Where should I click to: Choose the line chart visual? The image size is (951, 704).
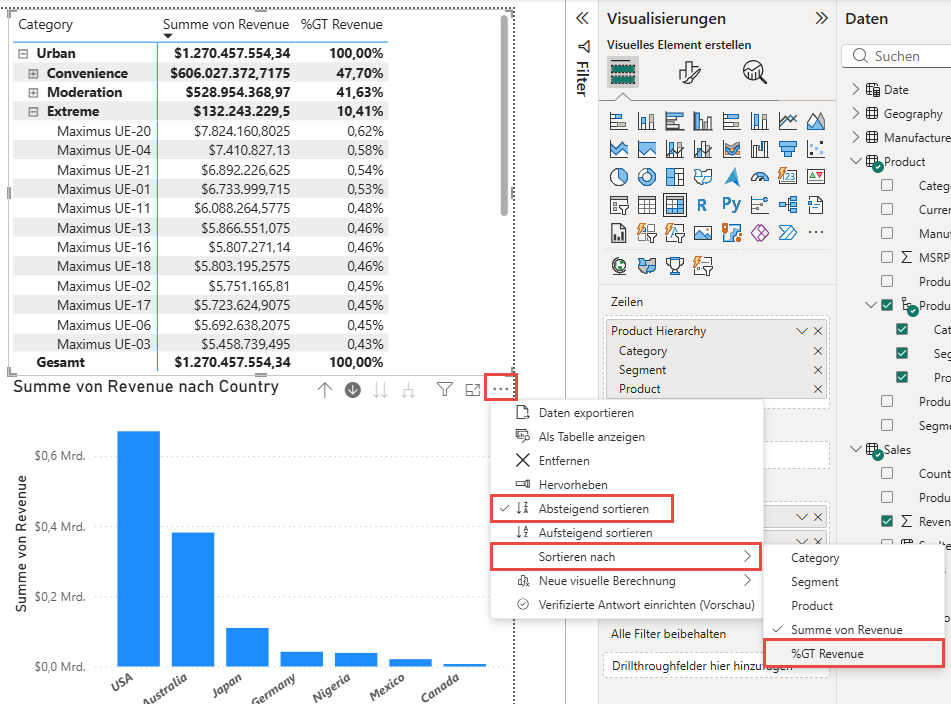(787, 121)
